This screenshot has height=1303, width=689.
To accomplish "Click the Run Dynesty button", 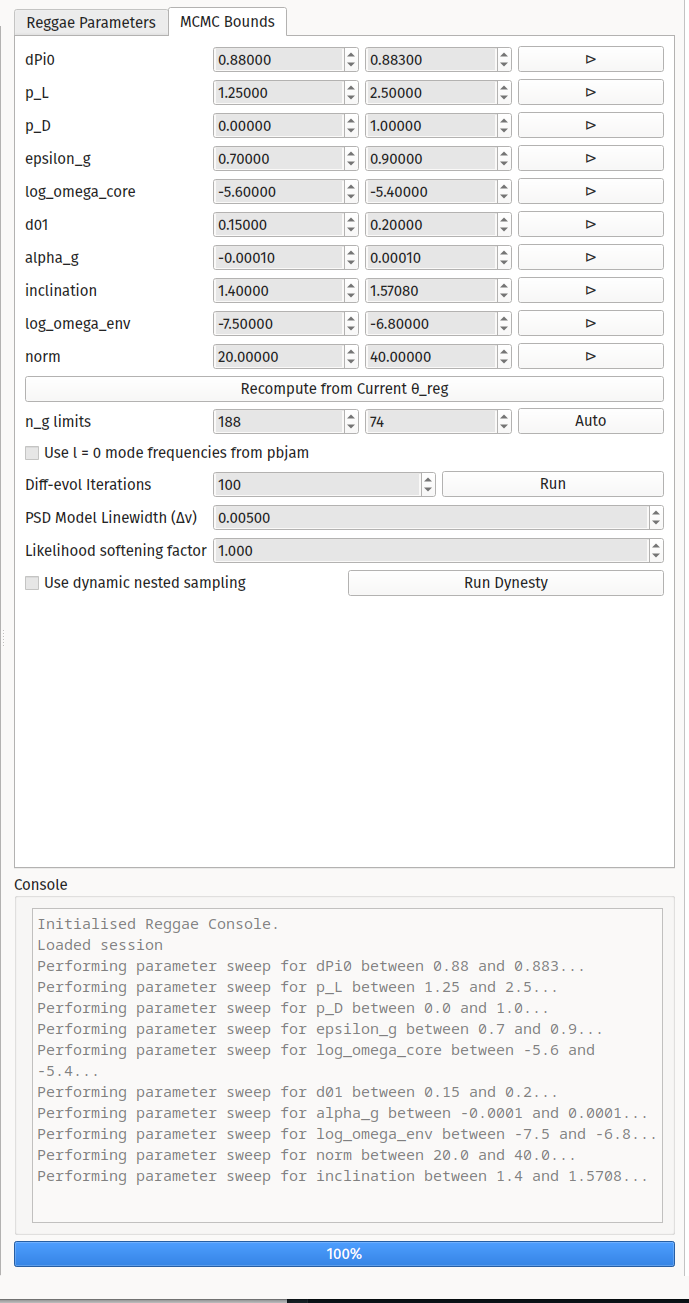I will point(506,582).
